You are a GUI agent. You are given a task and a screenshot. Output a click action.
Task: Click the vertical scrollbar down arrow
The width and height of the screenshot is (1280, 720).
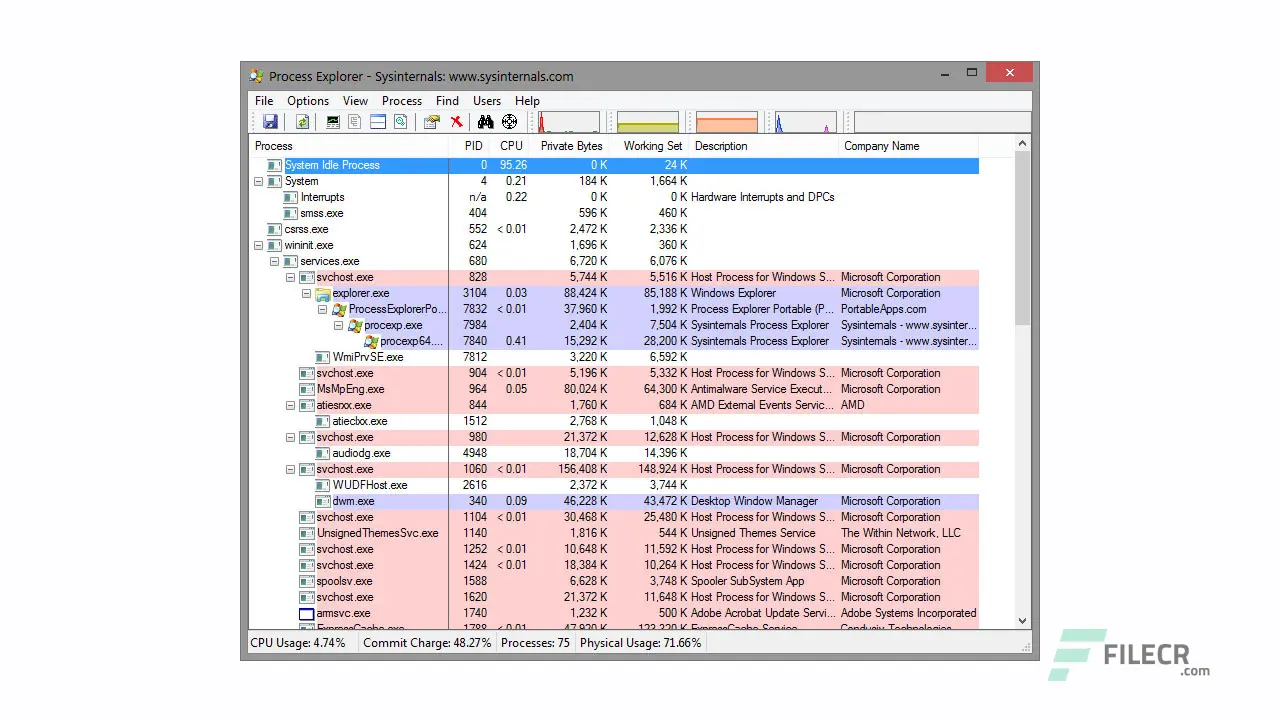coord(1022,621)
